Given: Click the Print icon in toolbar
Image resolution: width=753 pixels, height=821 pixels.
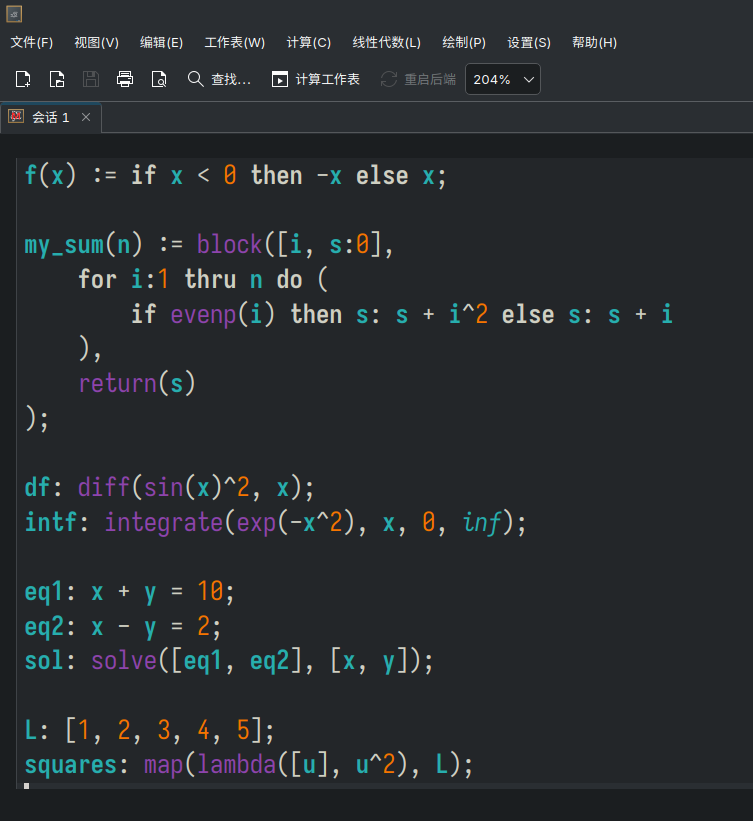Looking at the screenshot, I should 125,79.
